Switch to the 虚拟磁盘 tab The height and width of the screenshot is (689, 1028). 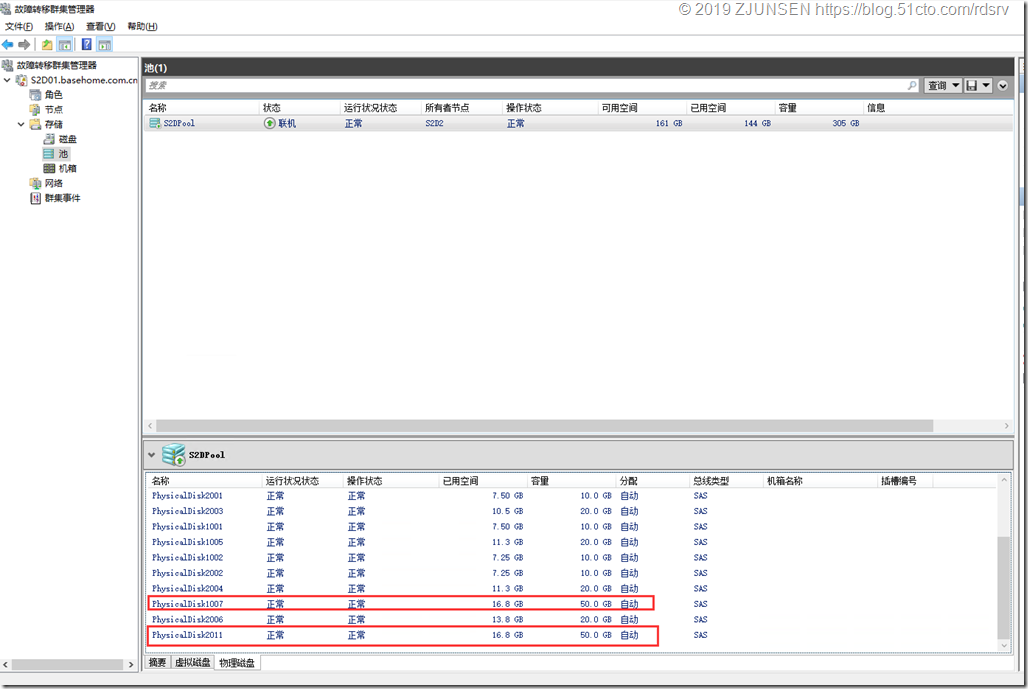(193, 663)
